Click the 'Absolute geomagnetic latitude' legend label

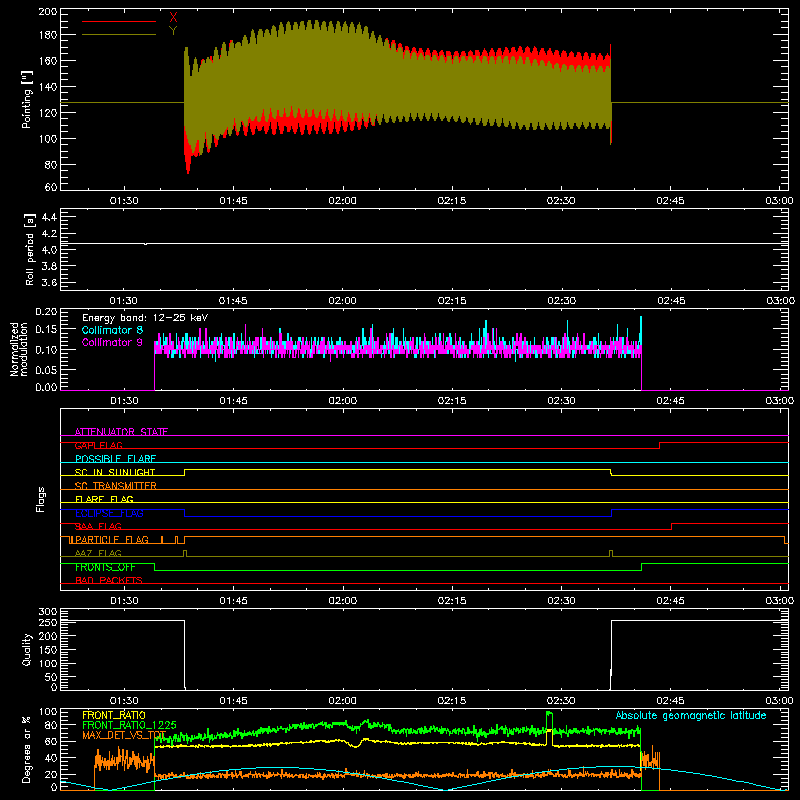pos(691,715)
